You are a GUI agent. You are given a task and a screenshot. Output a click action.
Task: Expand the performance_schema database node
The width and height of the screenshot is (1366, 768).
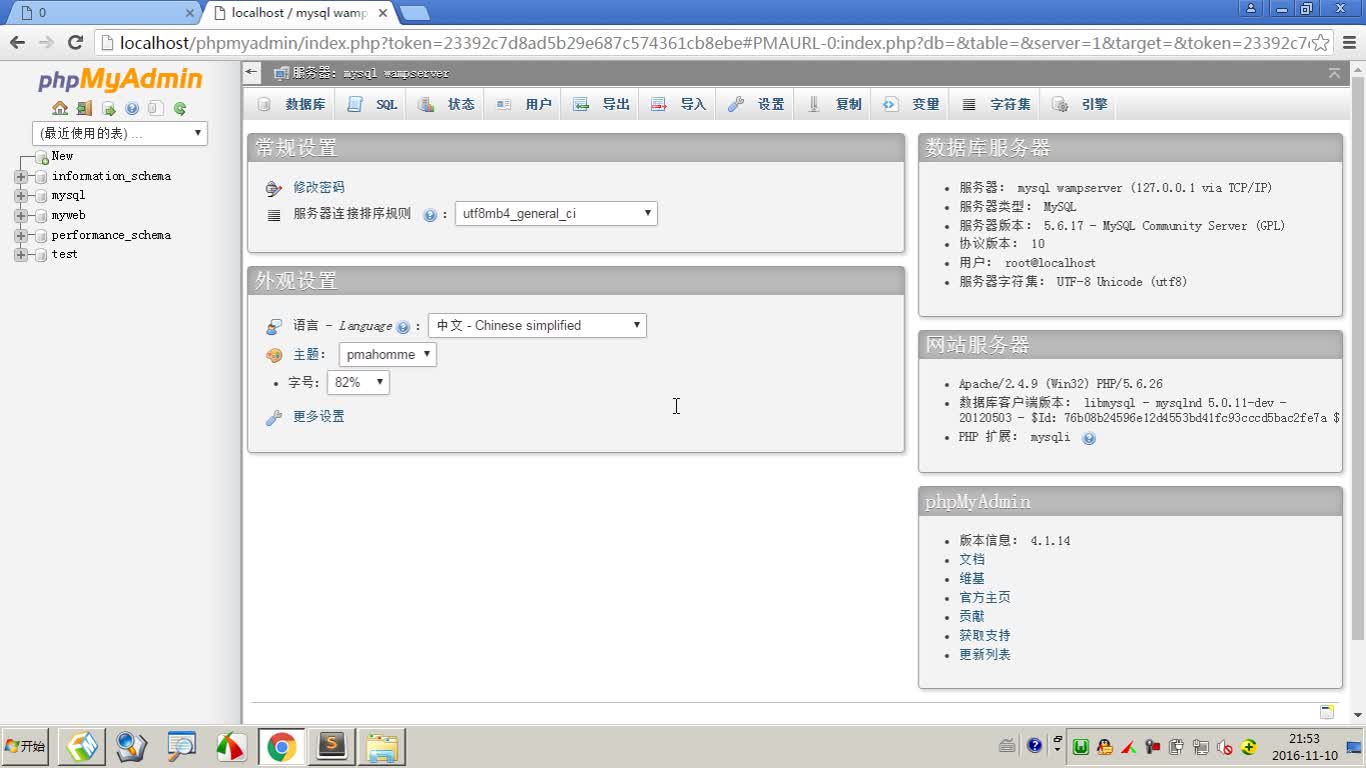(21, 236)
